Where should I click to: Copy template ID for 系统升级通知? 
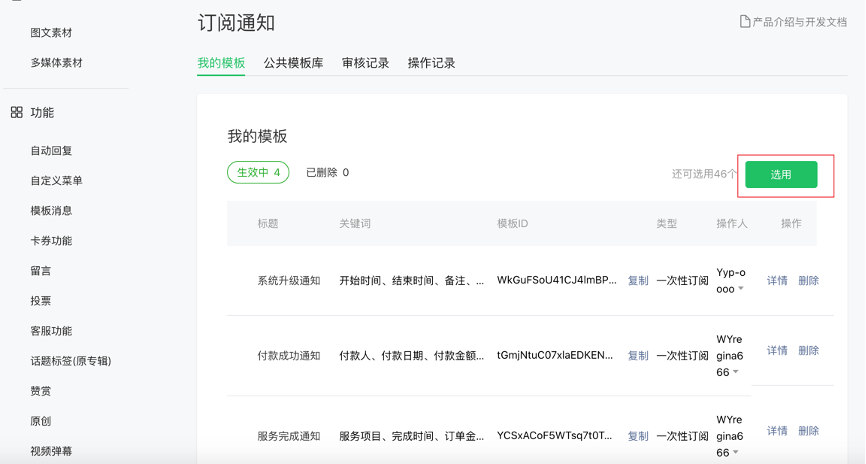coord(638,281)
